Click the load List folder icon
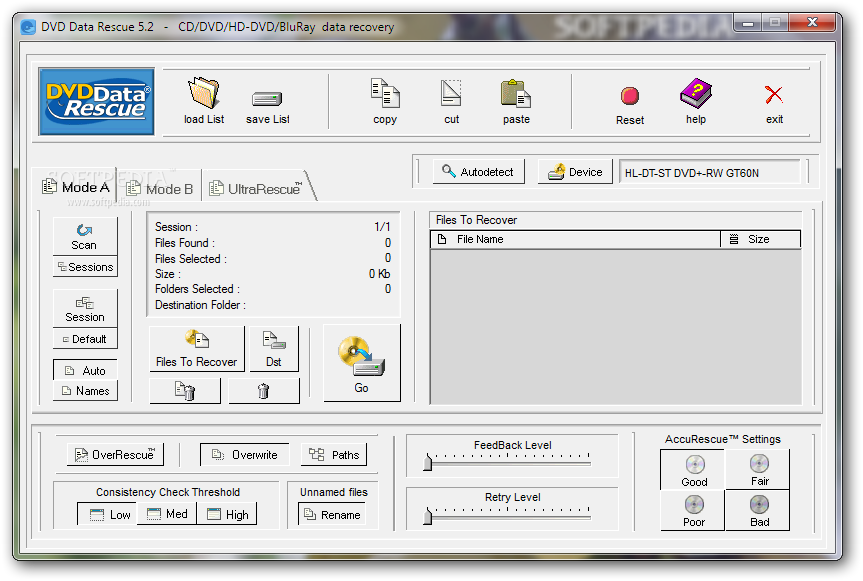 204,92
